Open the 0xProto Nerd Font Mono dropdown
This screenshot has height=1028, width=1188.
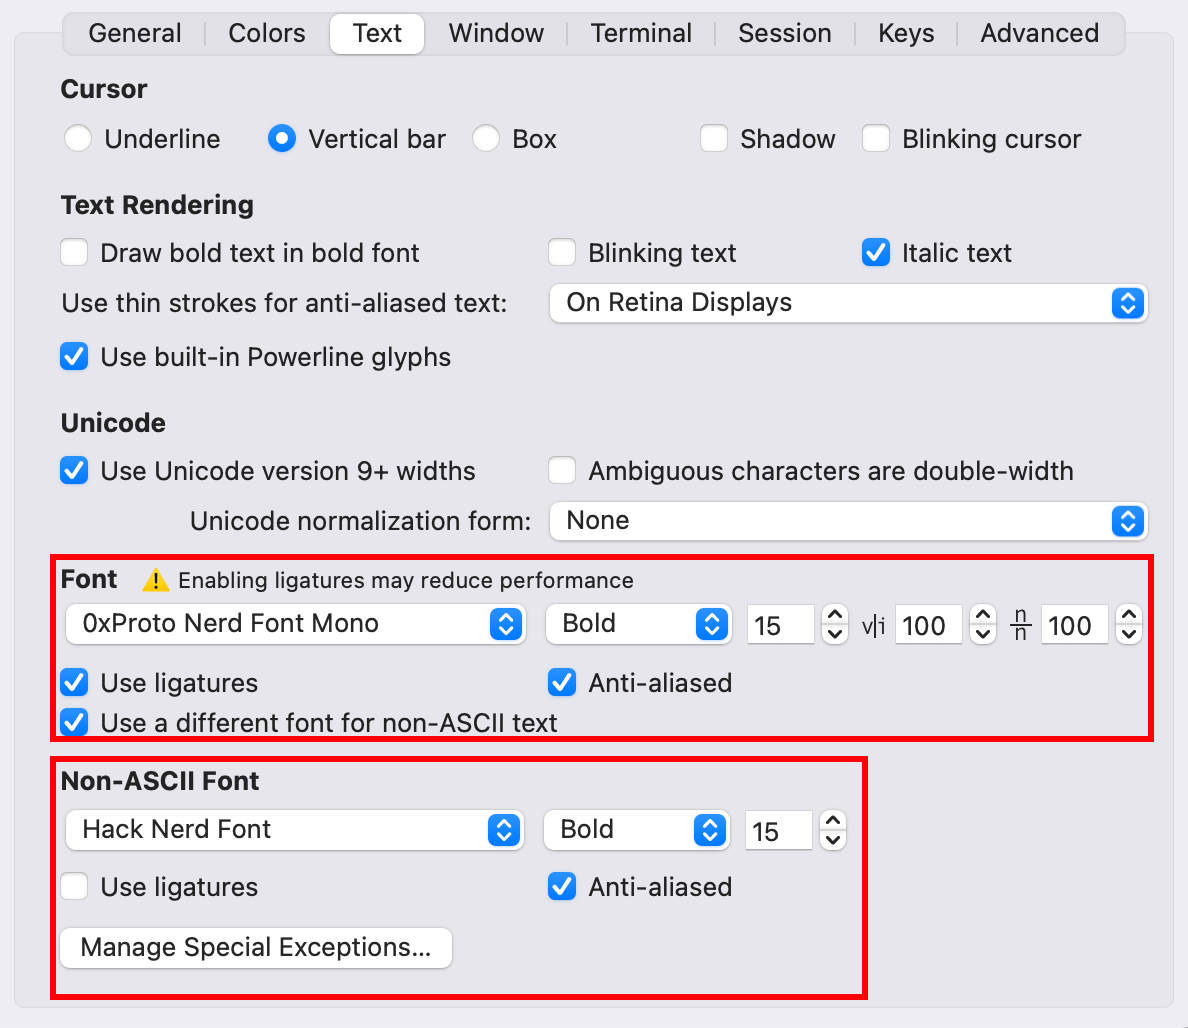click(x=295, y=624)
